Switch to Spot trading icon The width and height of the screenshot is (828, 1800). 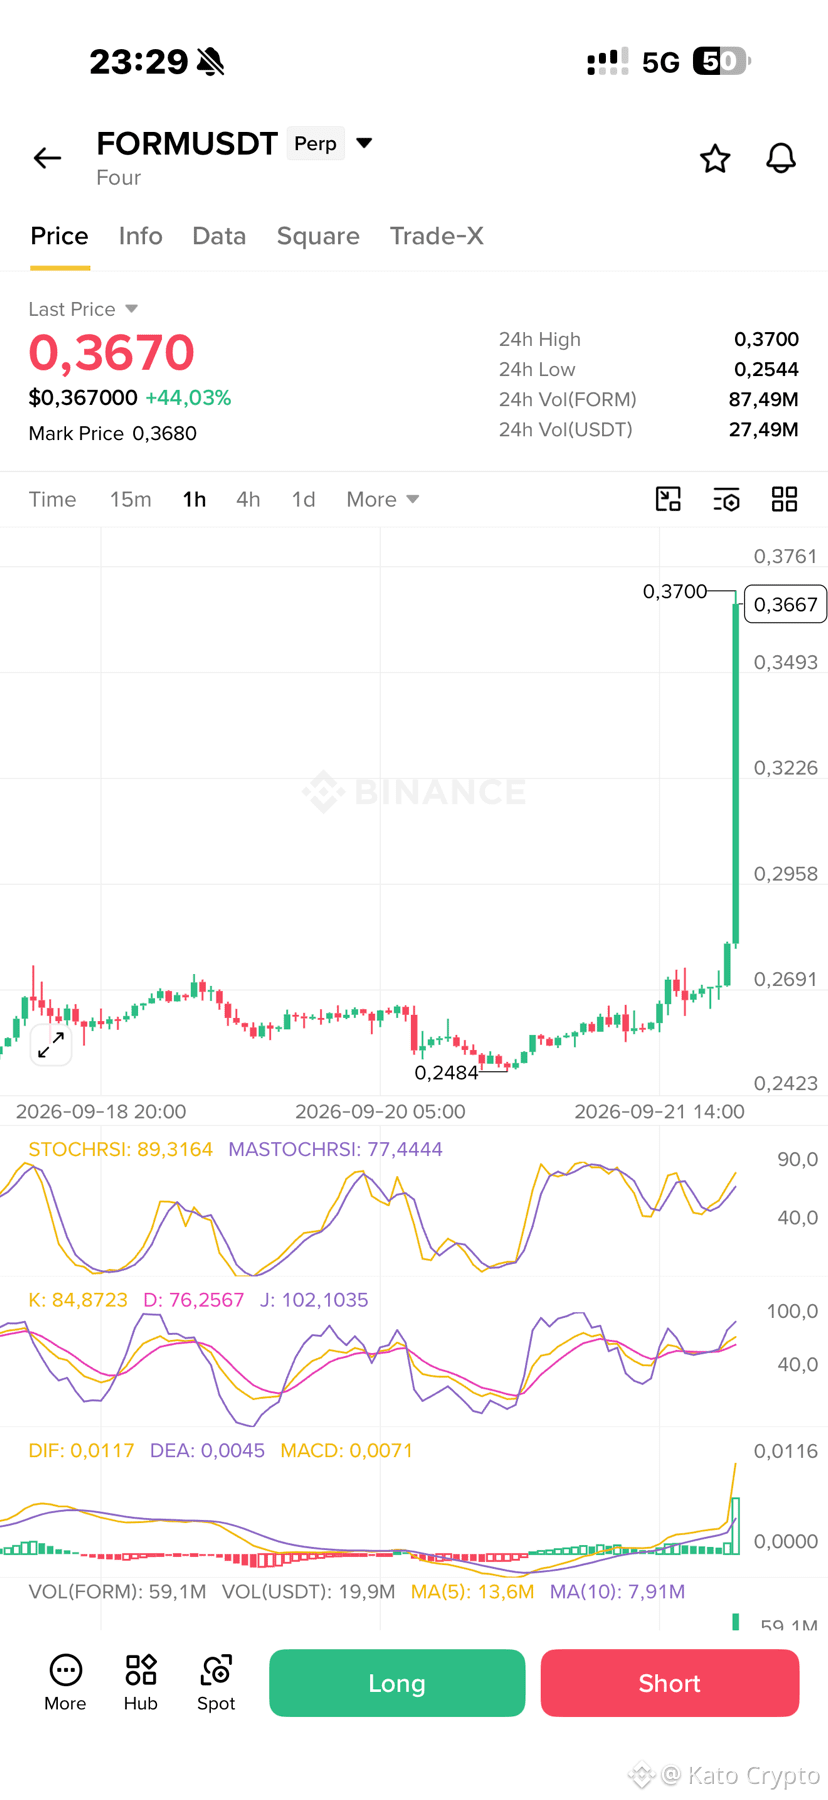[x=216, y=1682]
